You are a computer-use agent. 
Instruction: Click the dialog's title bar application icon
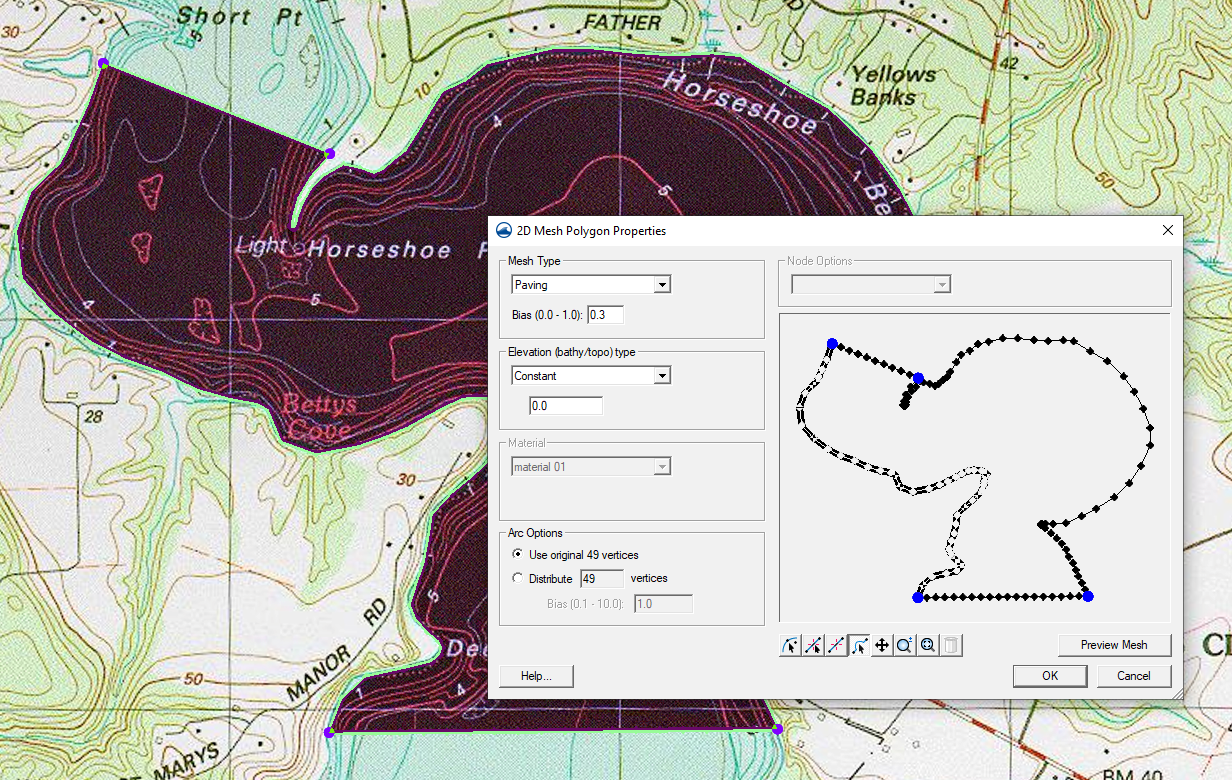[x=503, y=230]
